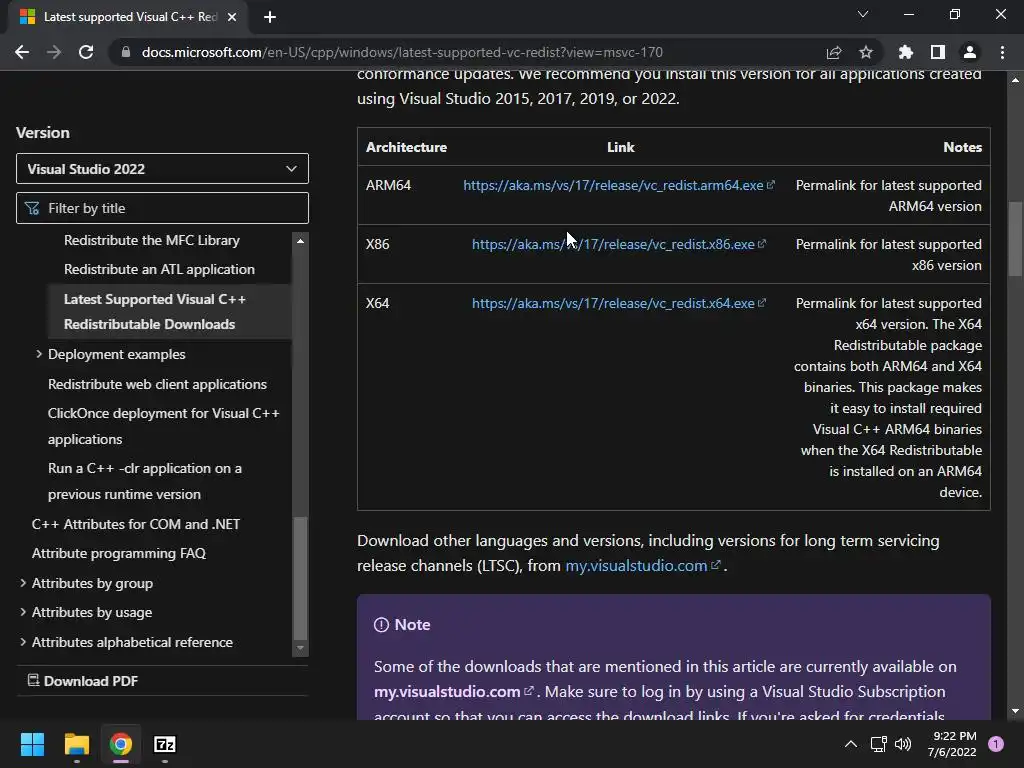Image resolution: width=1024 pixels, height=768 pixels.
Task: Share this page icon in address bar
Action: point(834,52)
